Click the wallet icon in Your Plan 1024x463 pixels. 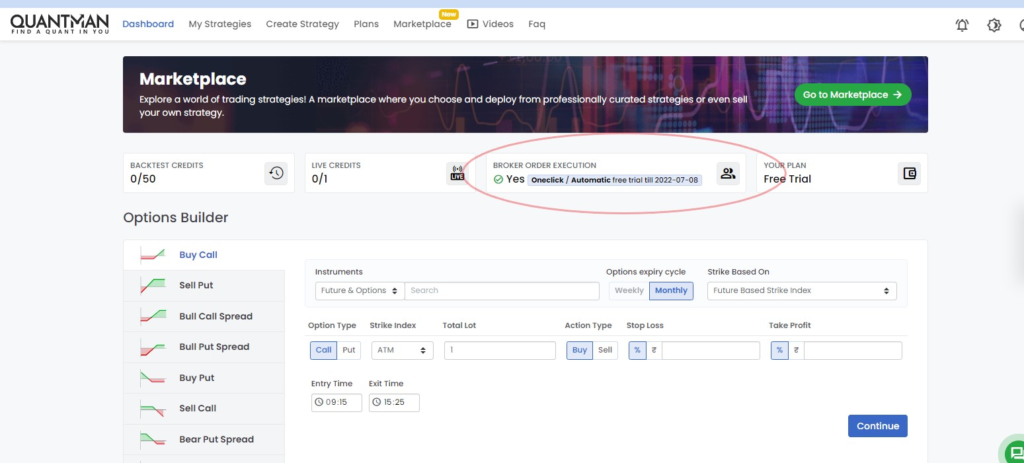pyautogui.click(x=909, y=173)
